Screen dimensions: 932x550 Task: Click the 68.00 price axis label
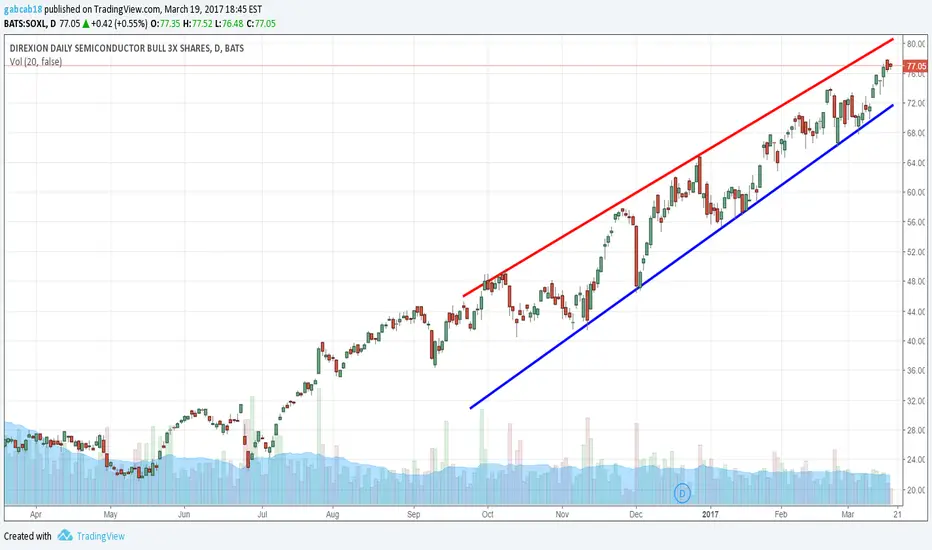pyautogui.click(x=917, y=133)
